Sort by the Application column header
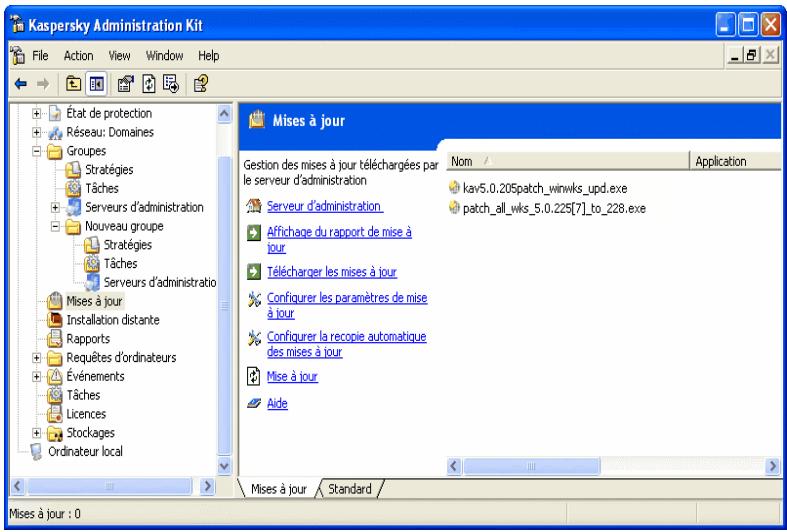This screenshot has width=787, height=532. click(x=735, y=161)
